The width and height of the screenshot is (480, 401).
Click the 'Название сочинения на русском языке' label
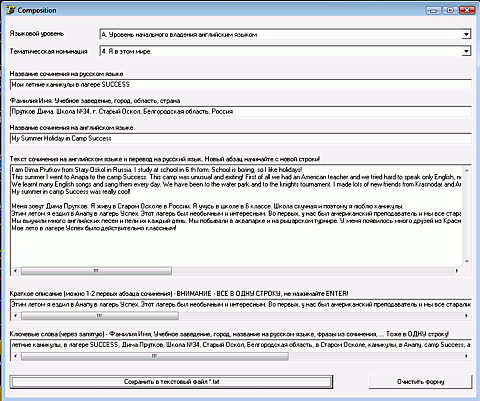[66, 74]
